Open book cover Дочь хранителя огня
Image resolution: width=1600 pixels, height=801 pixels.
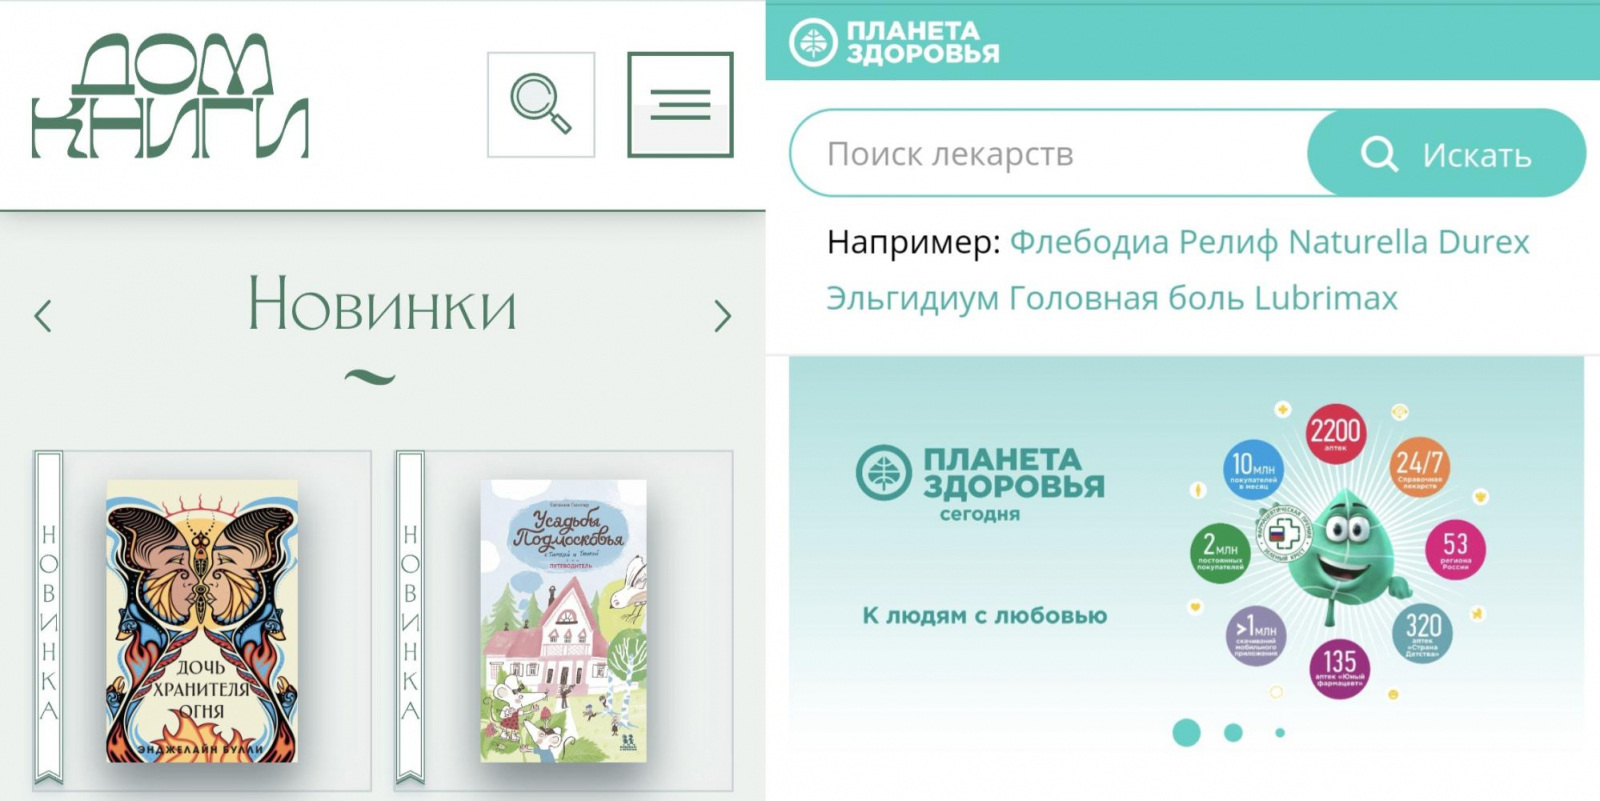(202, 621)
